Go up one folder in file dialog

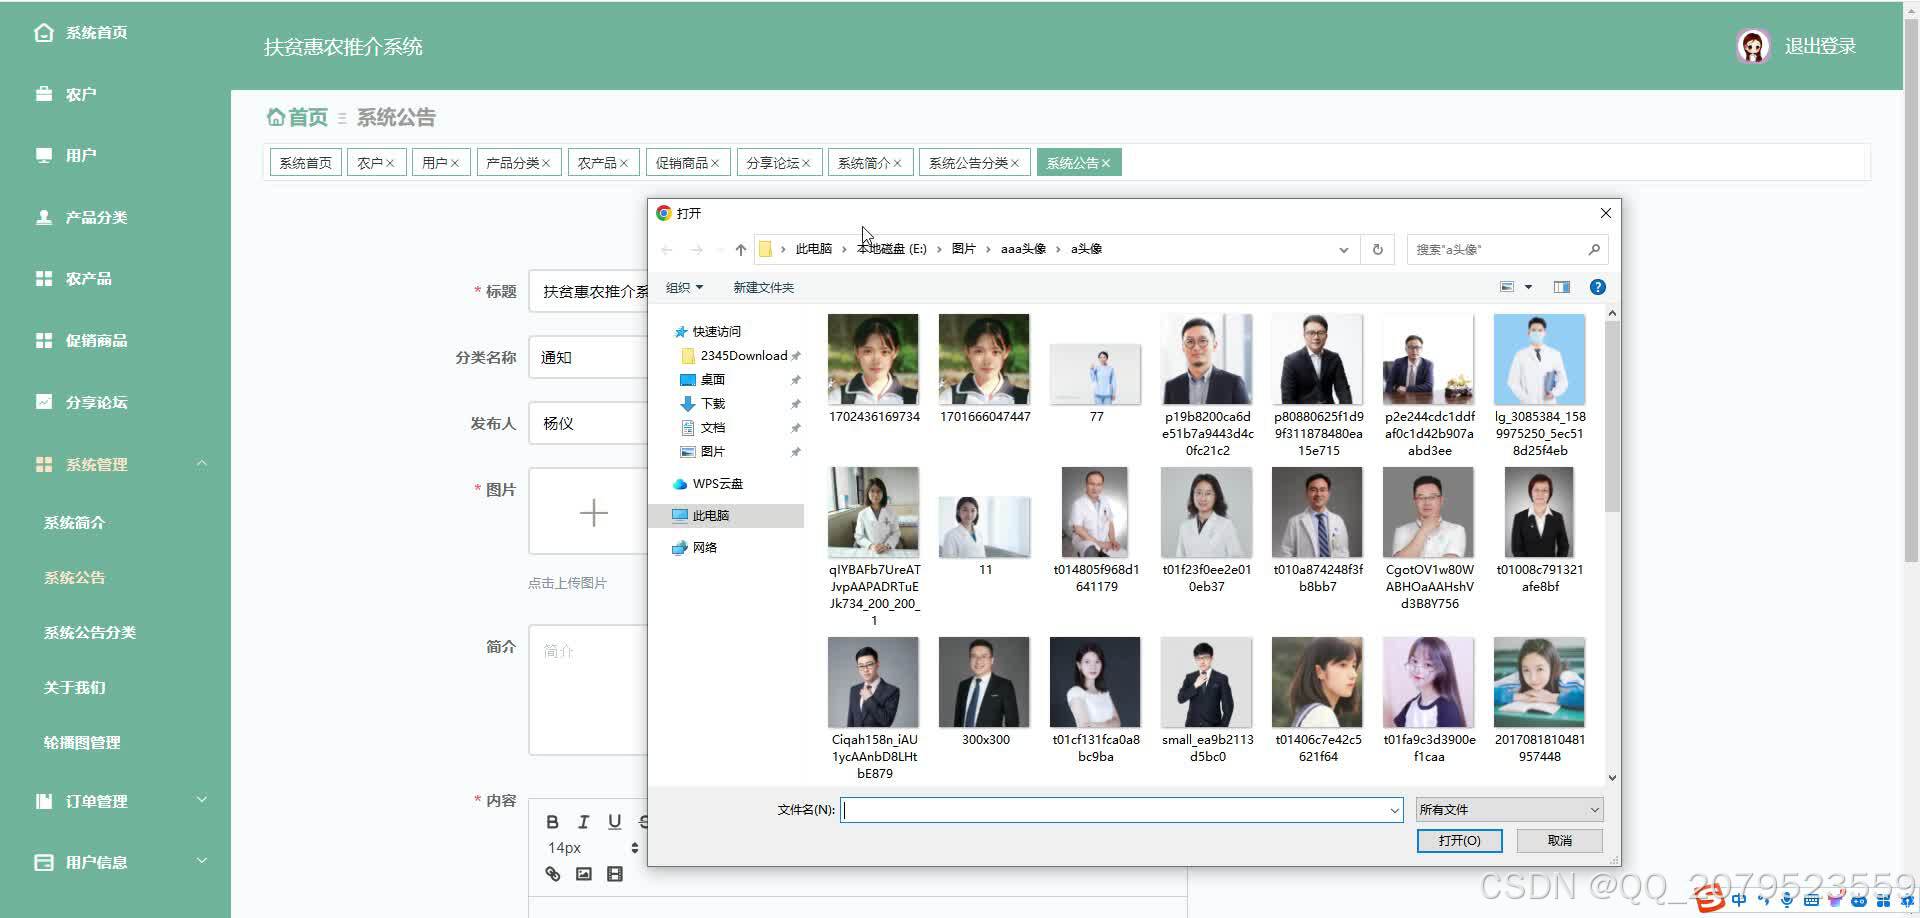click(x=740, y=249)
